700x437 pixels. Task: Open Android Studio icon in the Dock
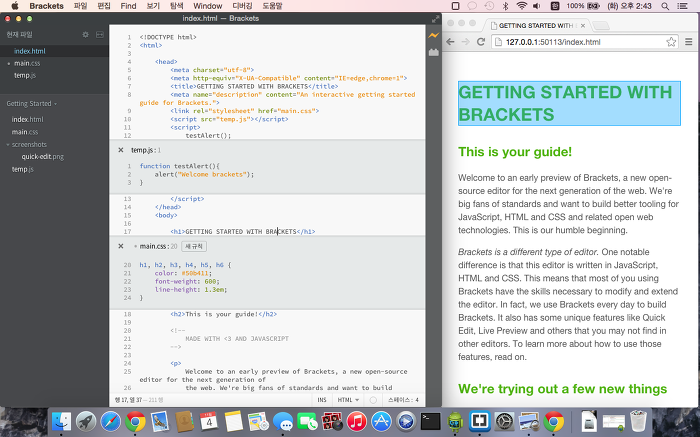pos(455,421)
